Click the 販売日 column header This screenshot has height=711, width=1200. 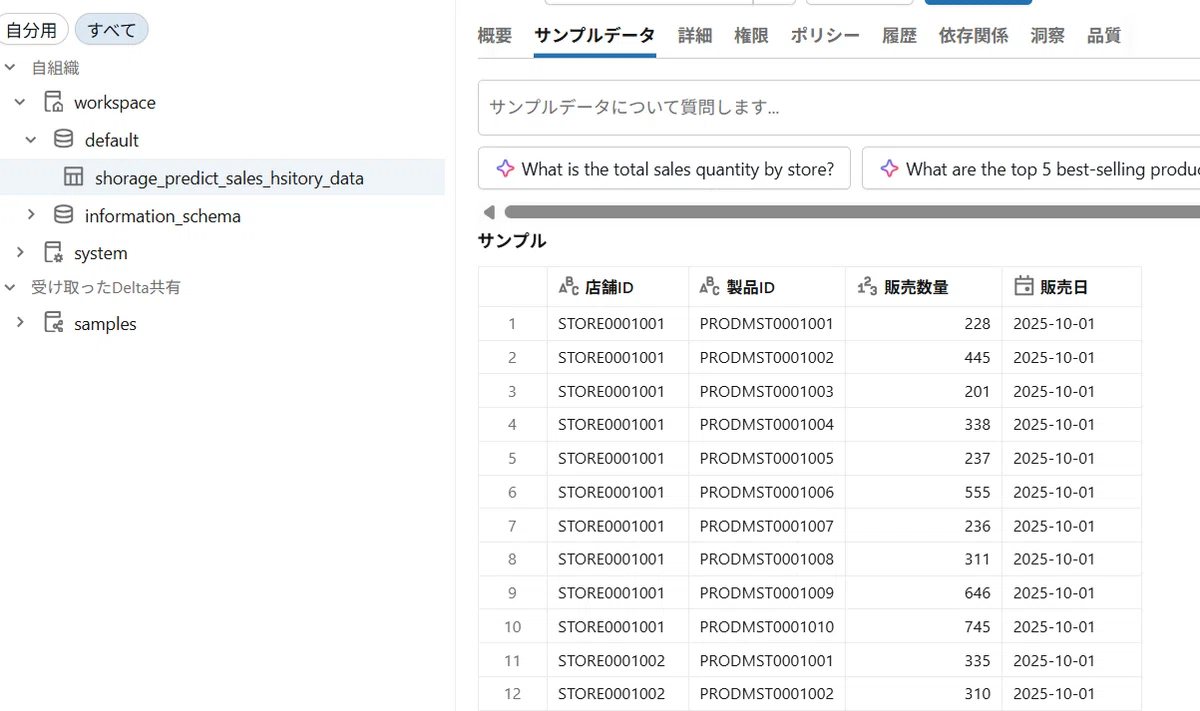tap(1071, 287)
